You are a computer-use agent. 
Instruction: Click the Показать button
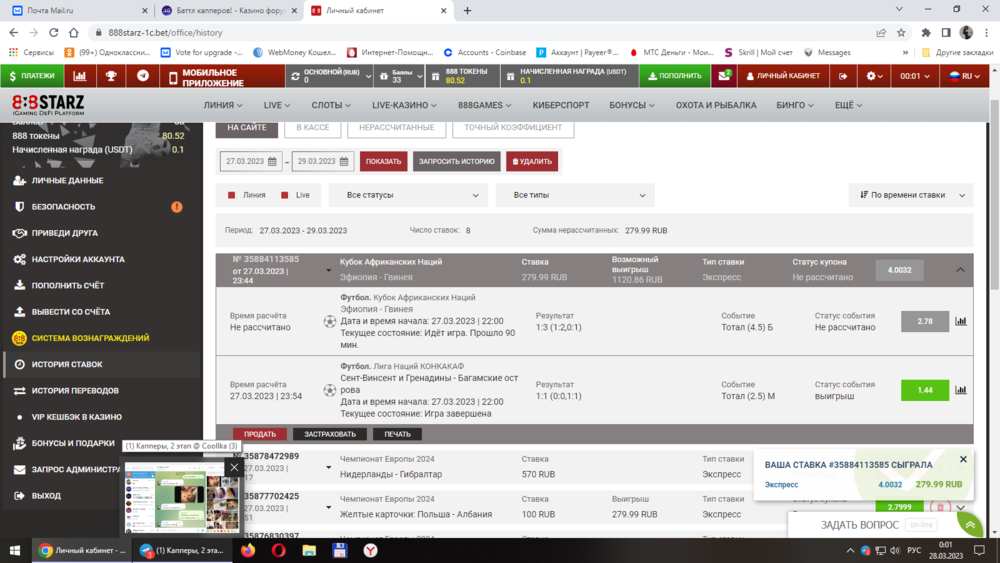[383, 162]
